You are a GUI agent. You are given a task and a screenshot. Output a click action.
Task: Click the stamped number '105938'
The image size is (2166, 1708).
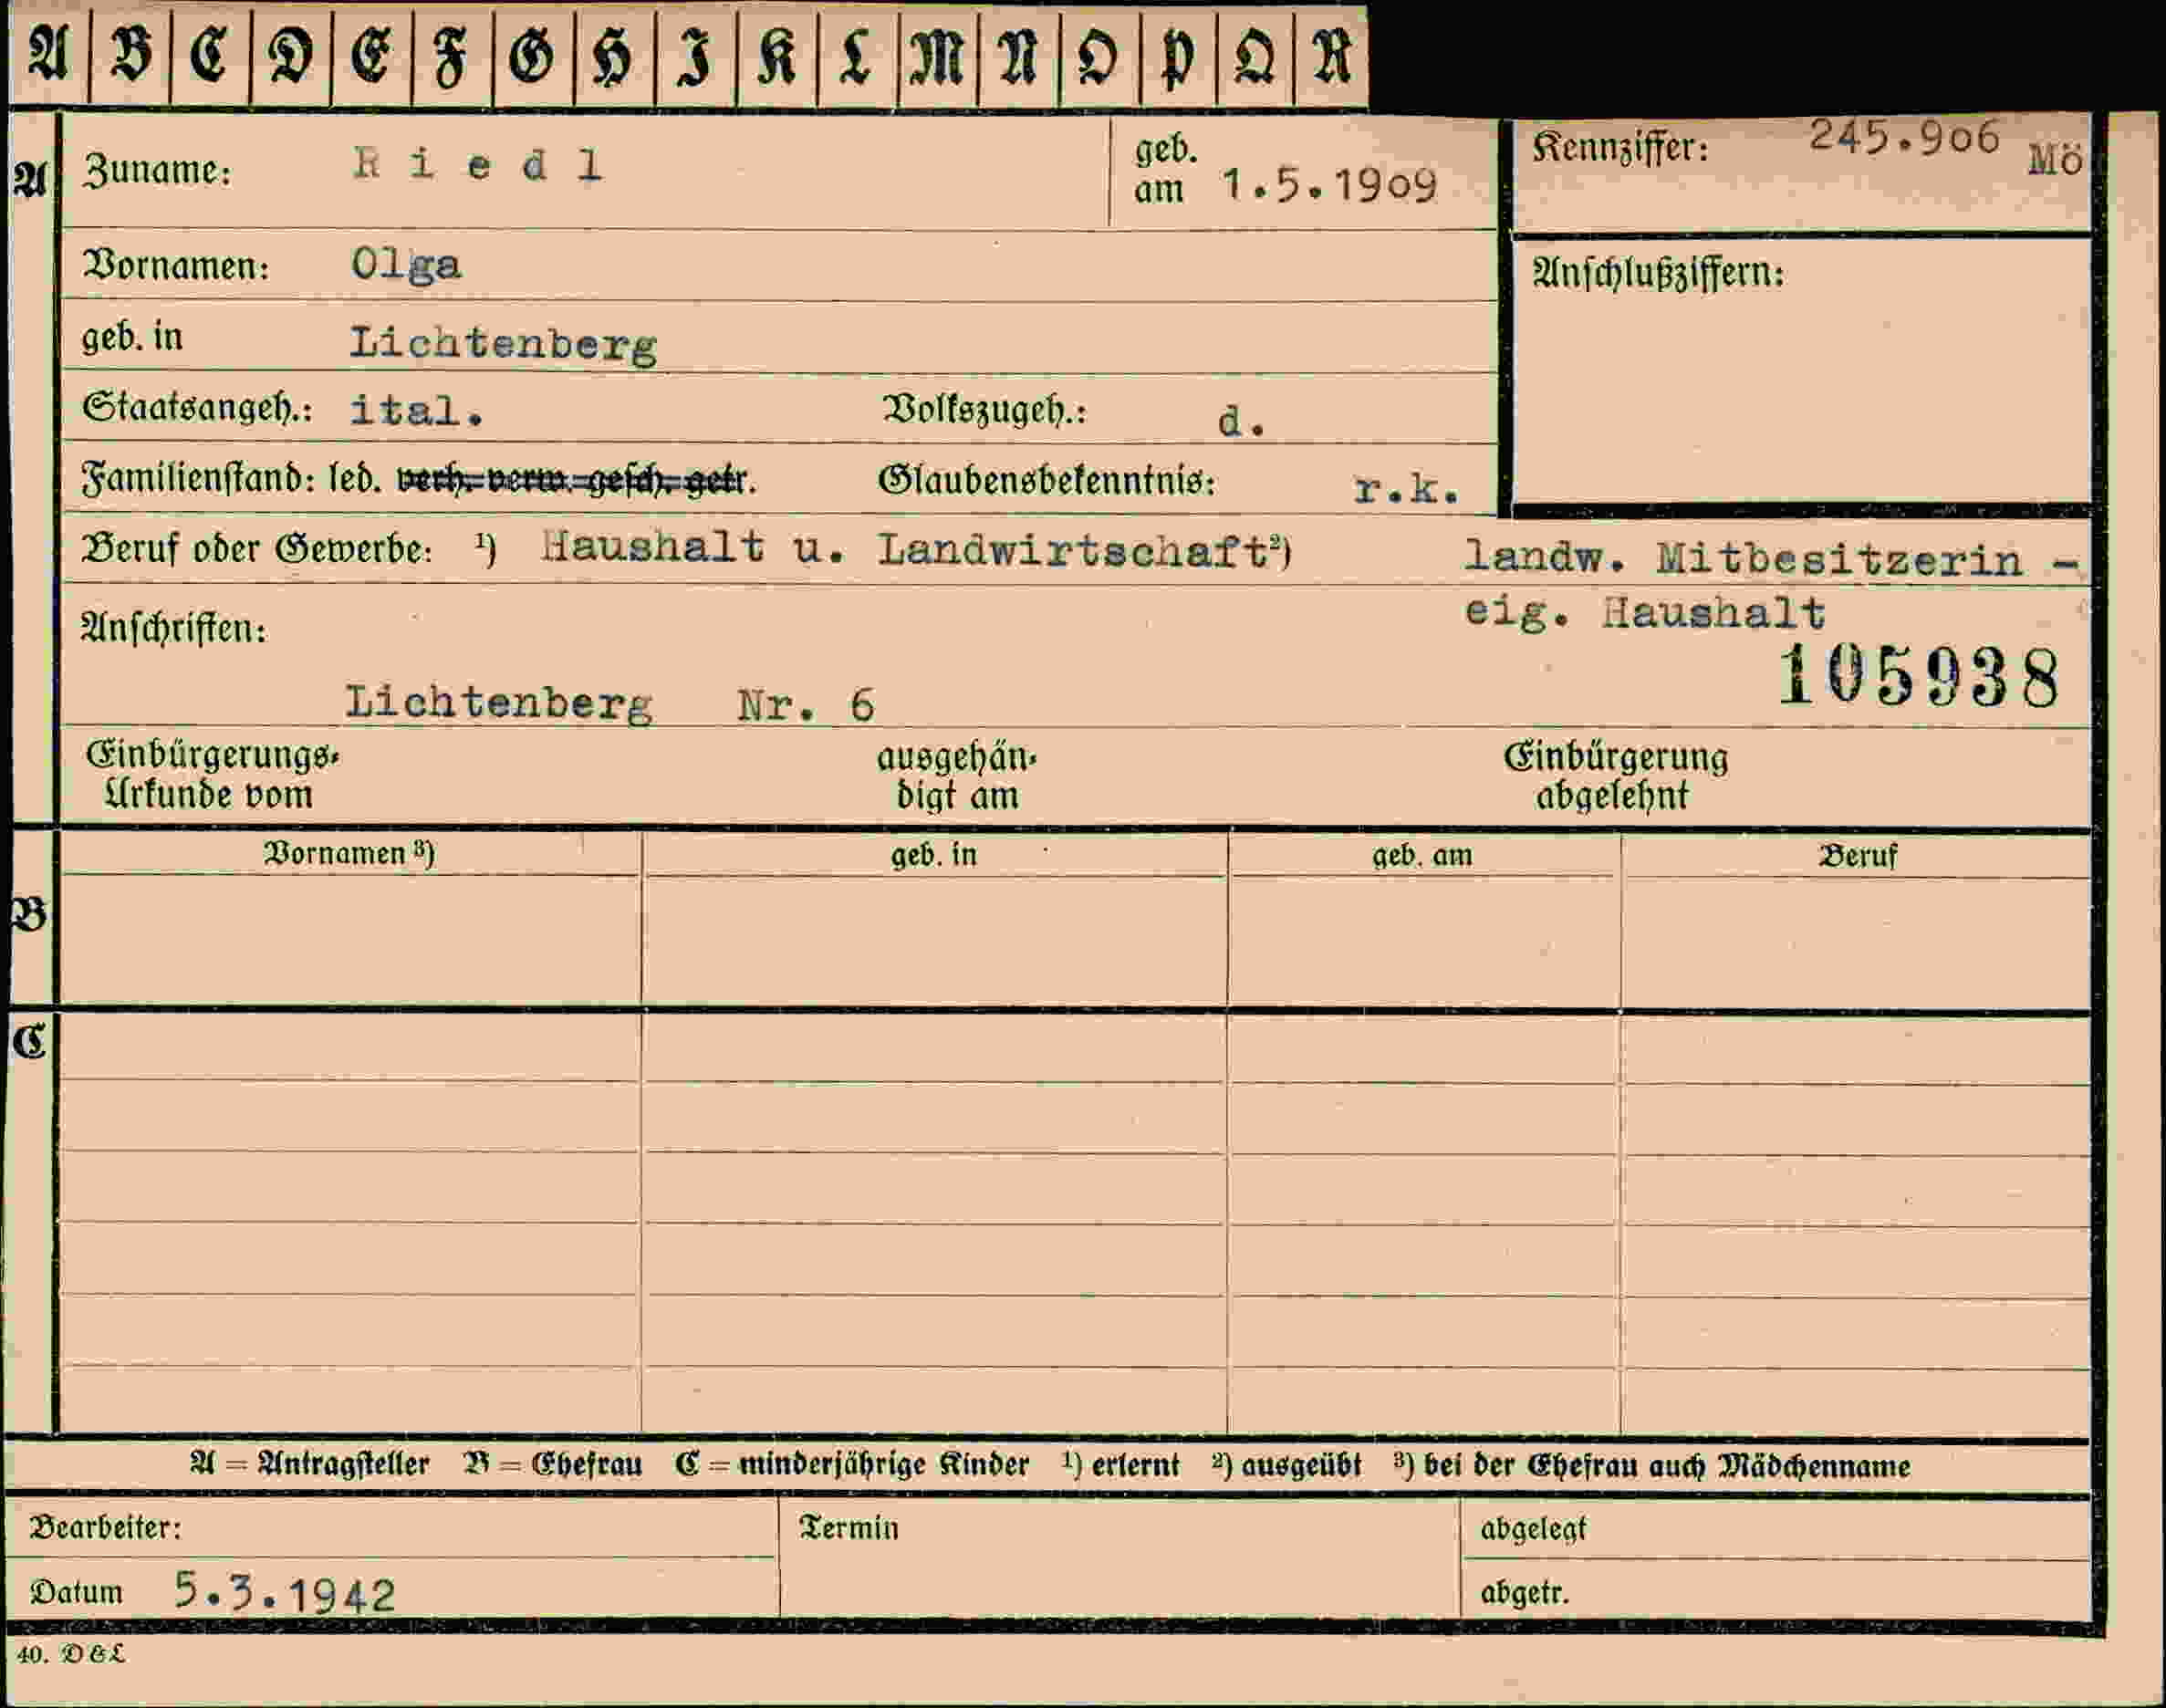coord(1919,677)
